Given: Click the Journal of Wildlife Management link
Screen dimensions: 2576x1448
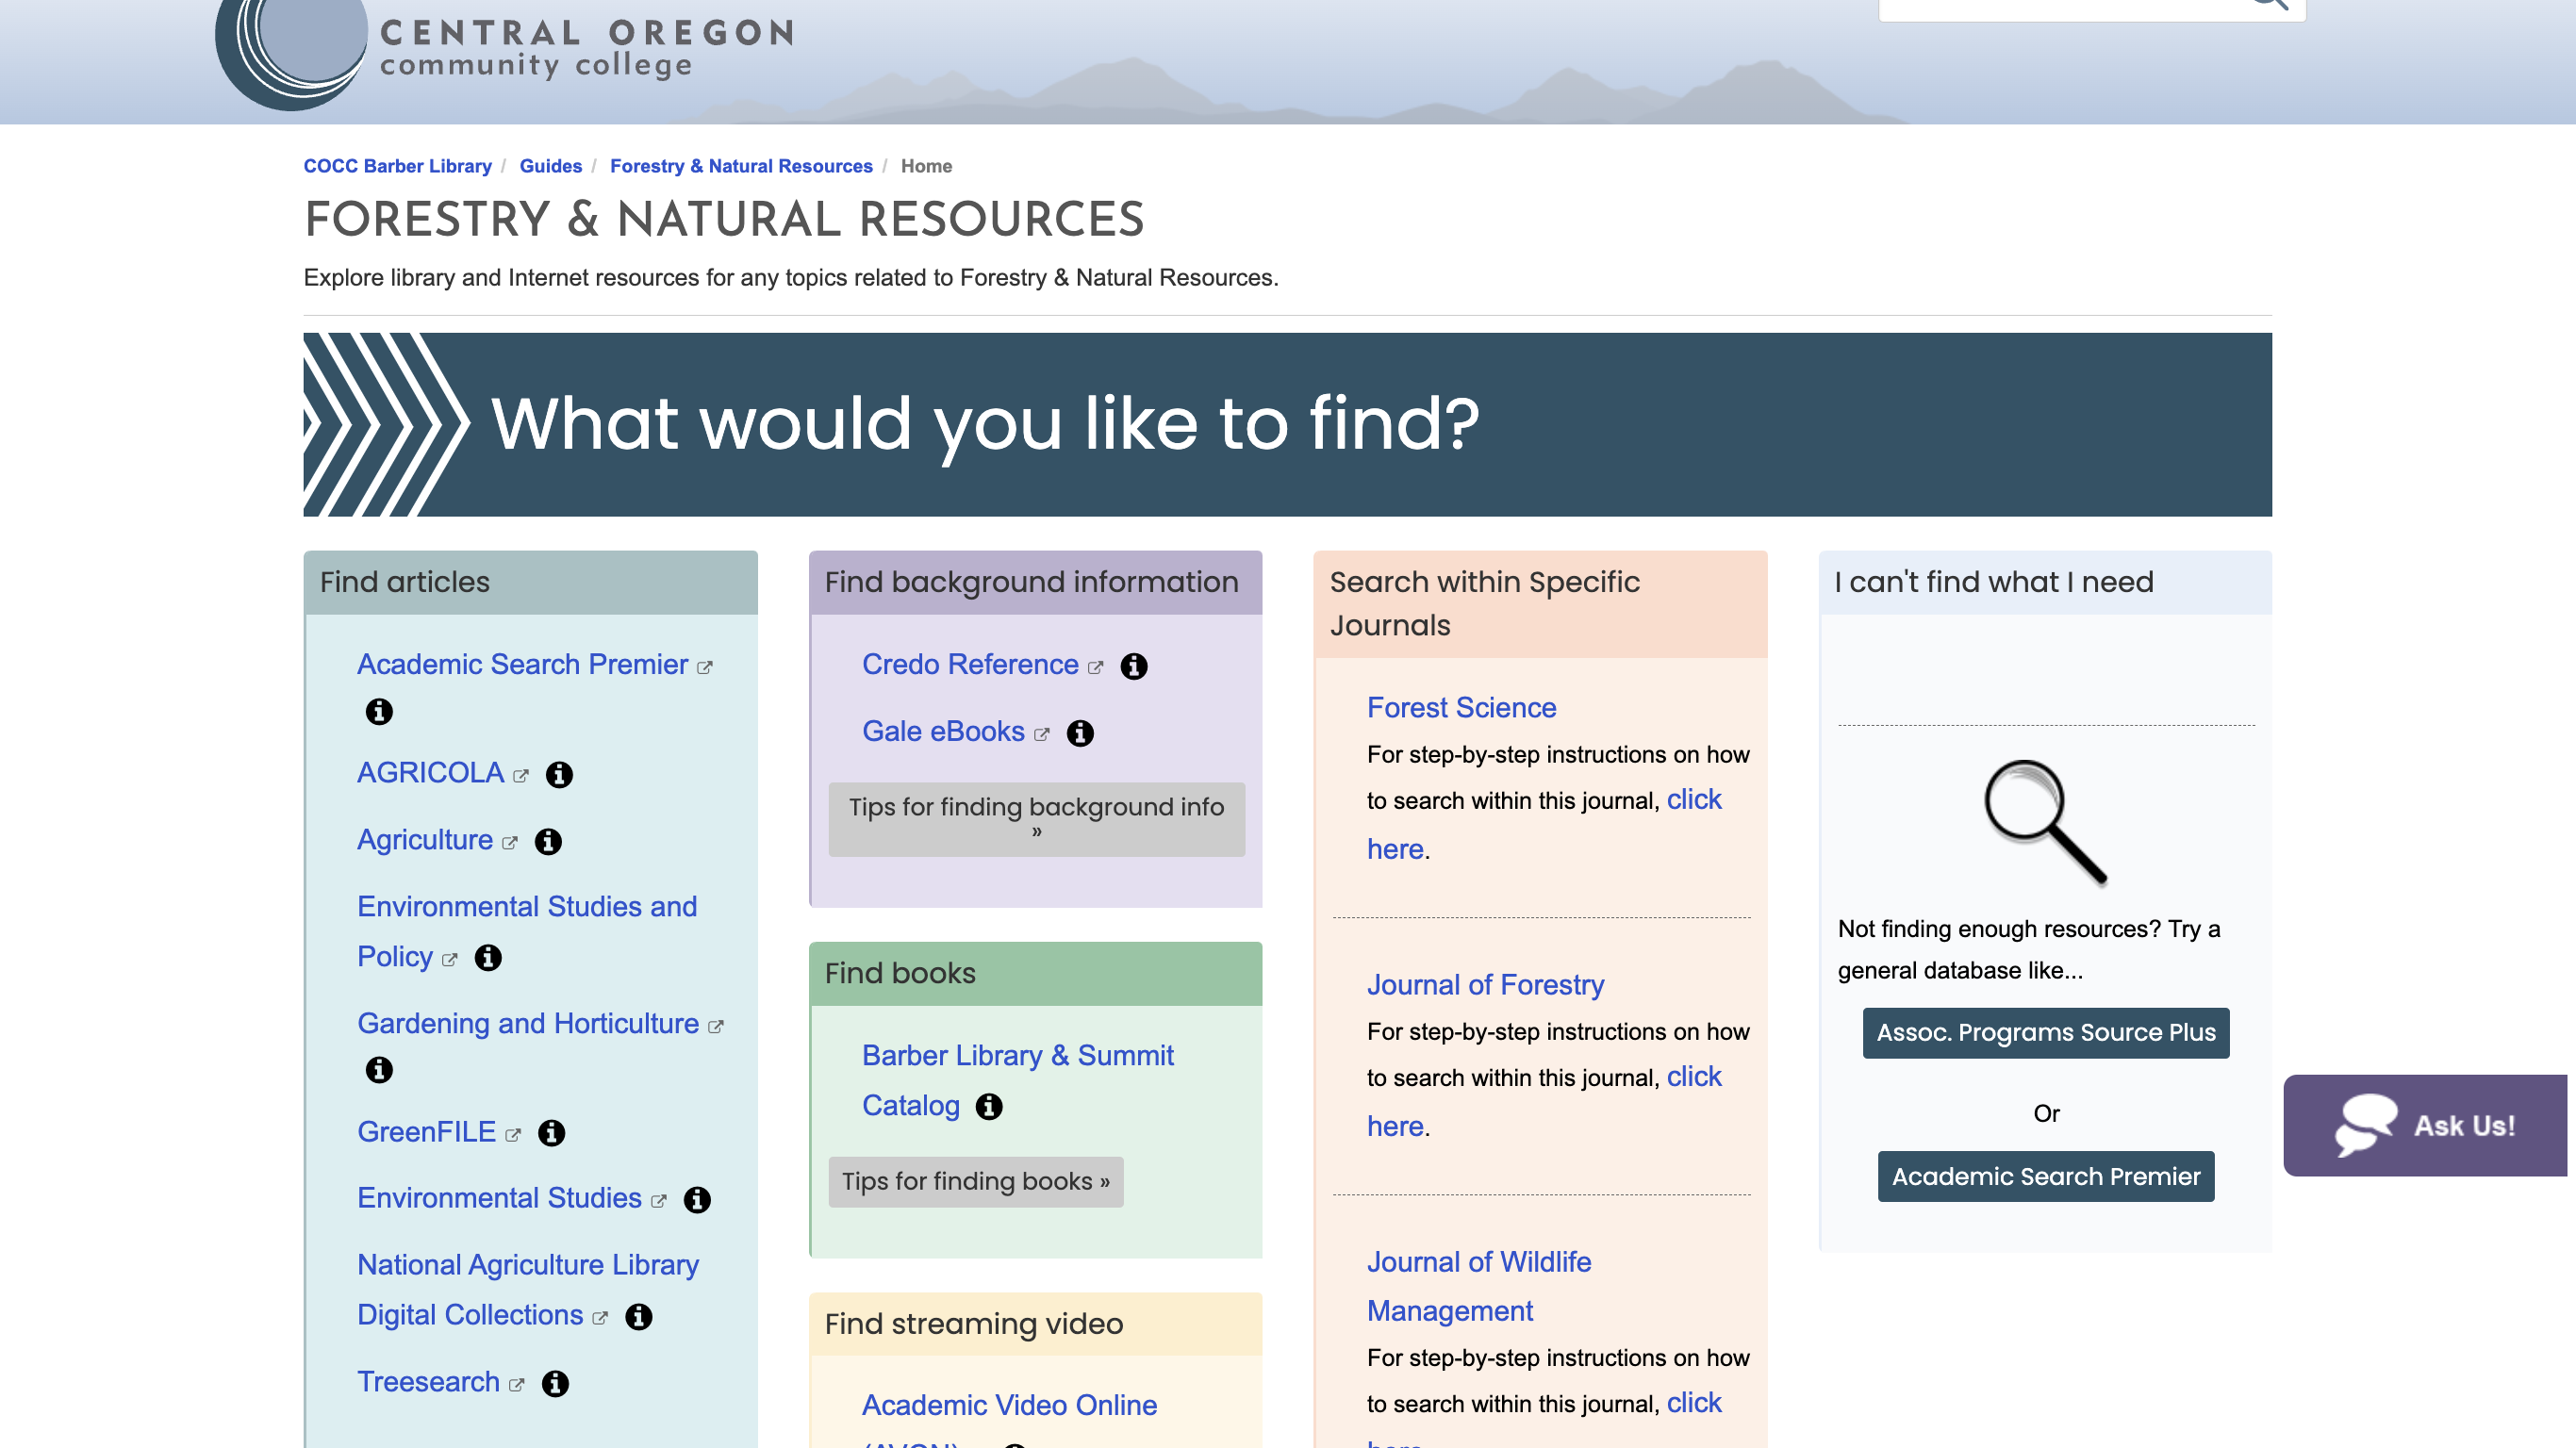Looking at the screenshot, I should (x=1479, y=1285).
